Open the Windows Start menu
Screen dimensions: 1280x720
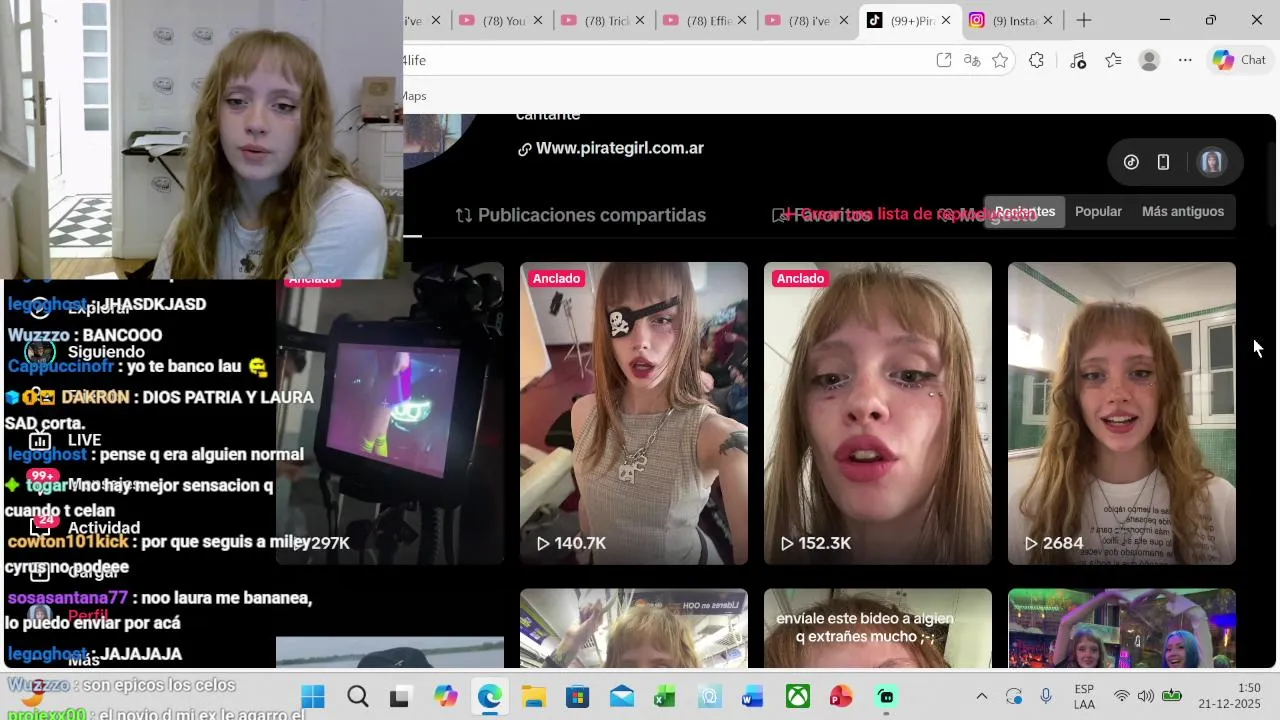[313, 696]
